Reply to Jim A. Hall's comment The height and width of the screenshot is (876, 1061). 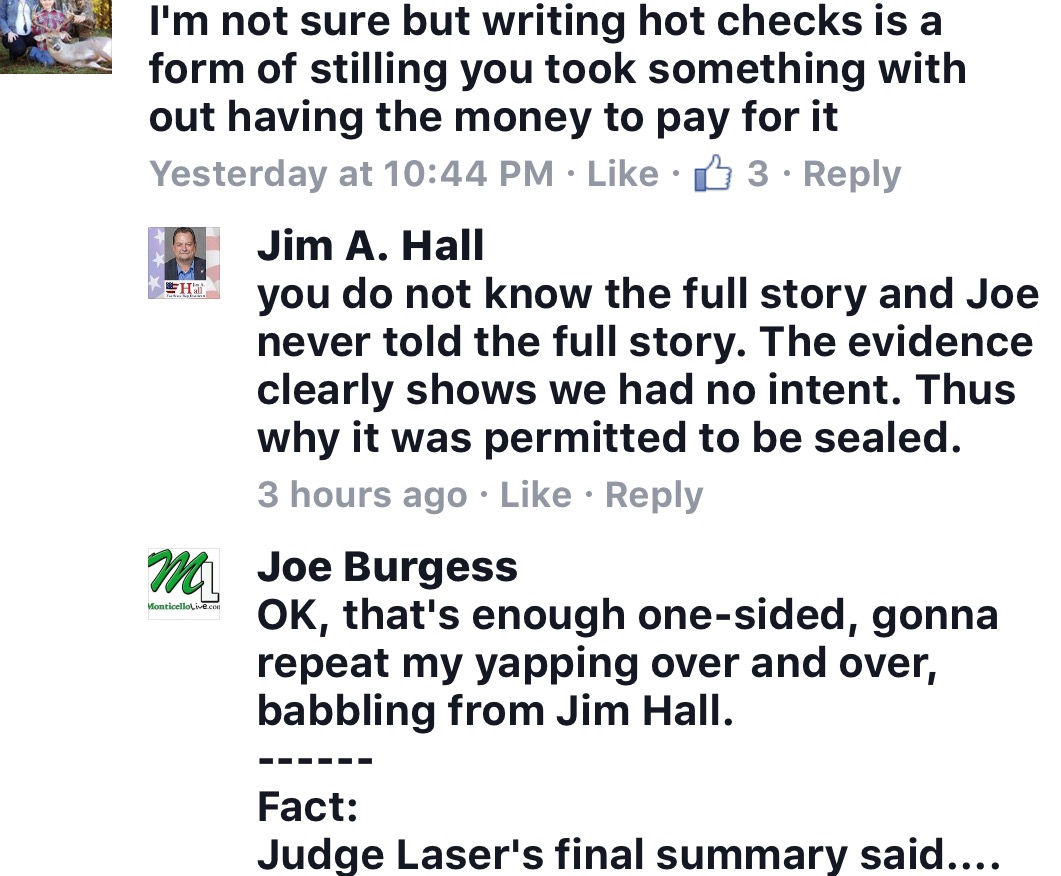(x=654, y=495)
